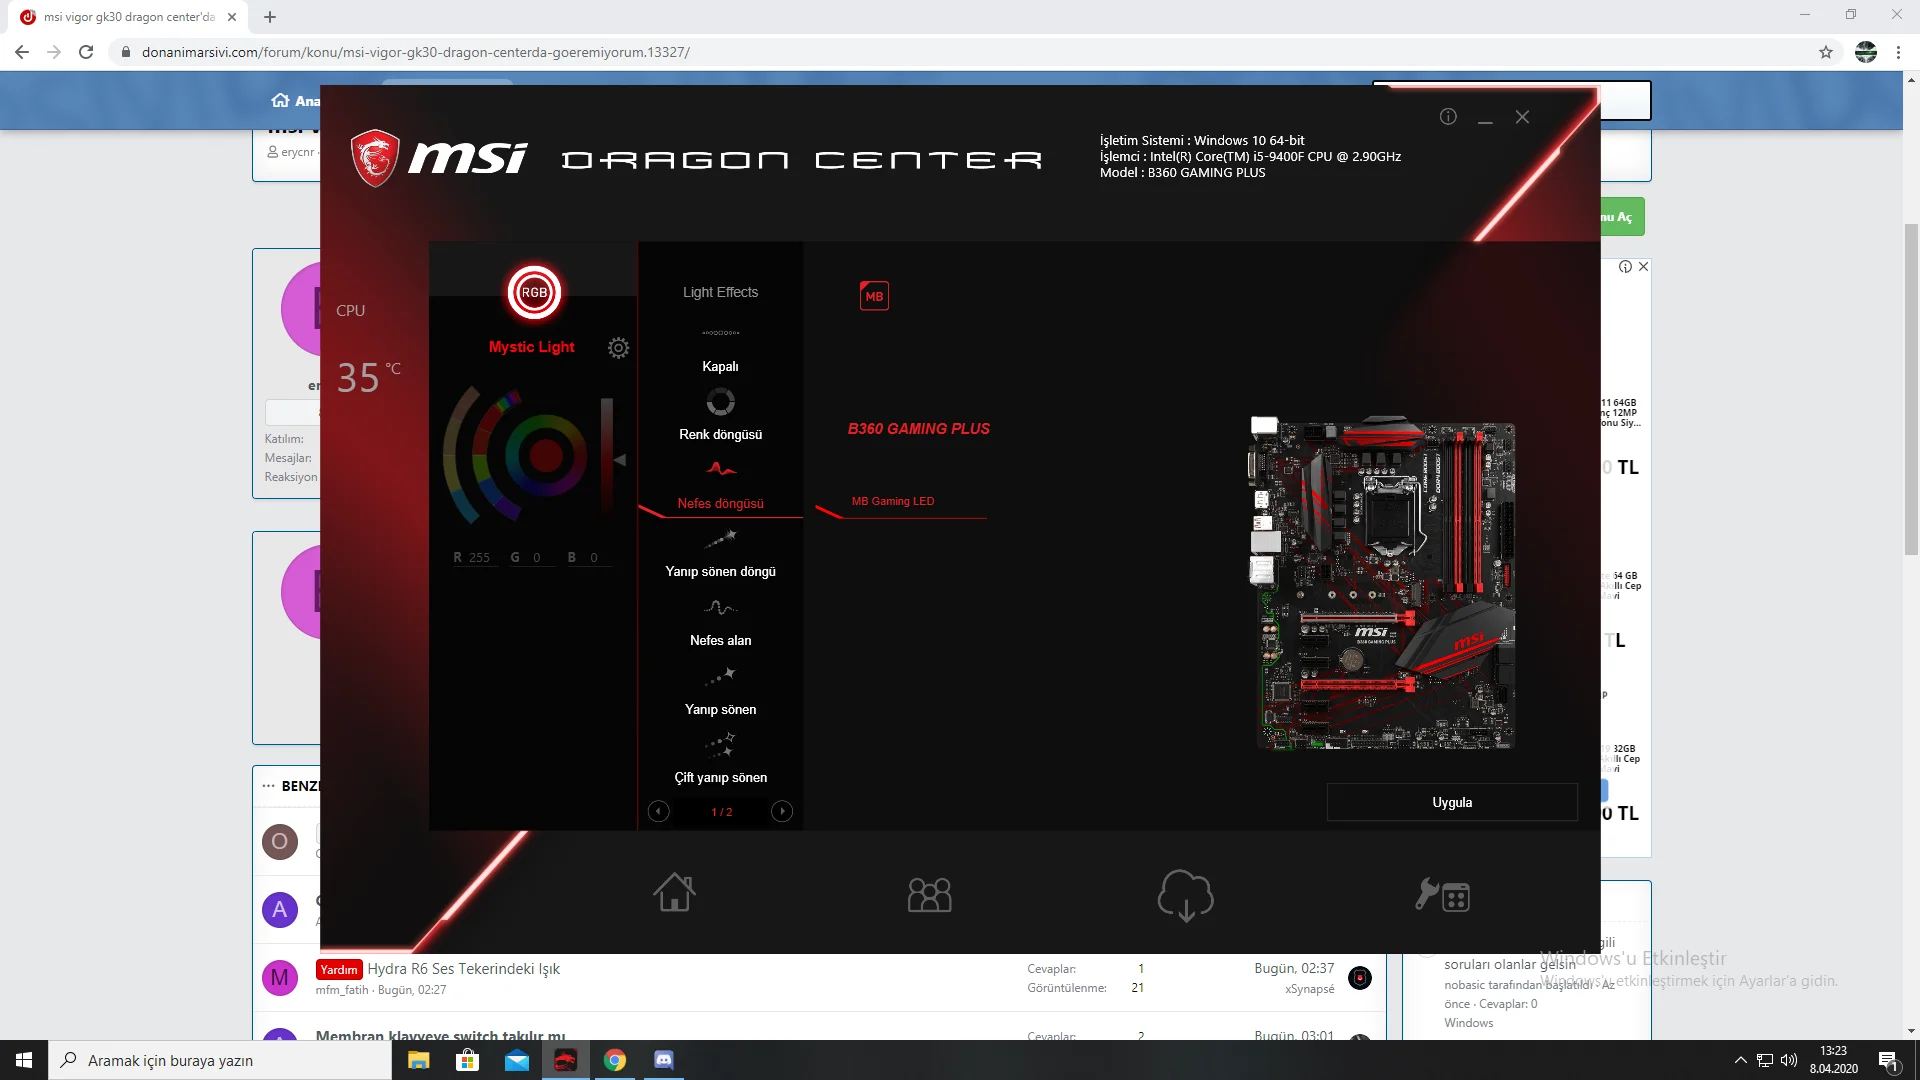Image resolution: width=1920 pixels, height=1080 pixels.
Task: Go to next light effects page
Action: coord(782,812)
